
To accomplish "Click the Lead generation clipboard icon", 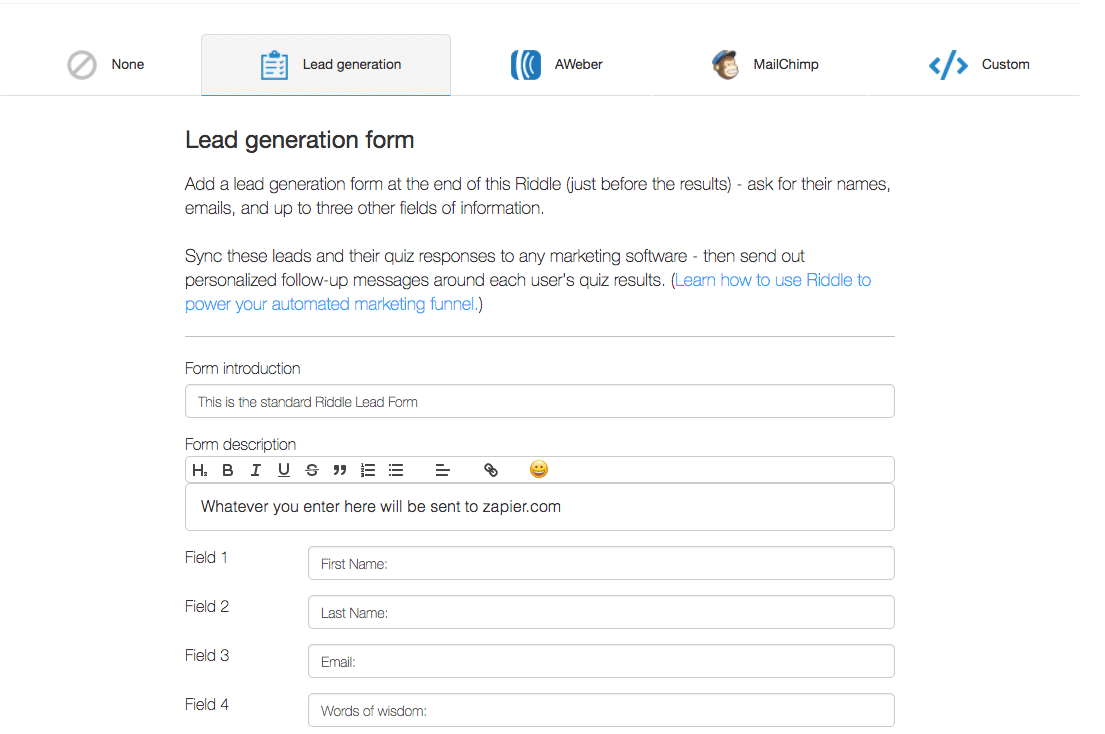I will tap(274, 65).
